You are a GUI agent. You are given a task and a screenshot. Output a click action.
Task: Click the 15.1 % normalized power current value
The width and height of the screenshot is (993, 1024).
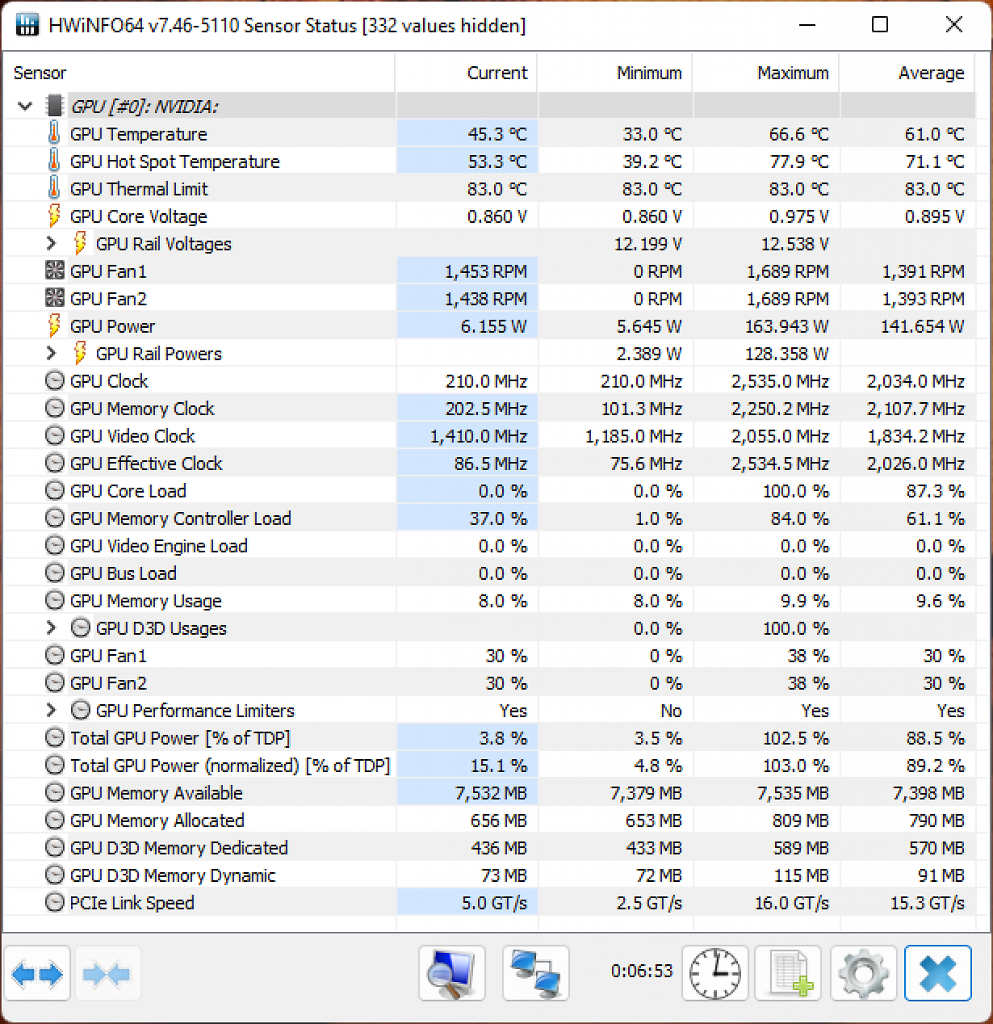[499, 765]
